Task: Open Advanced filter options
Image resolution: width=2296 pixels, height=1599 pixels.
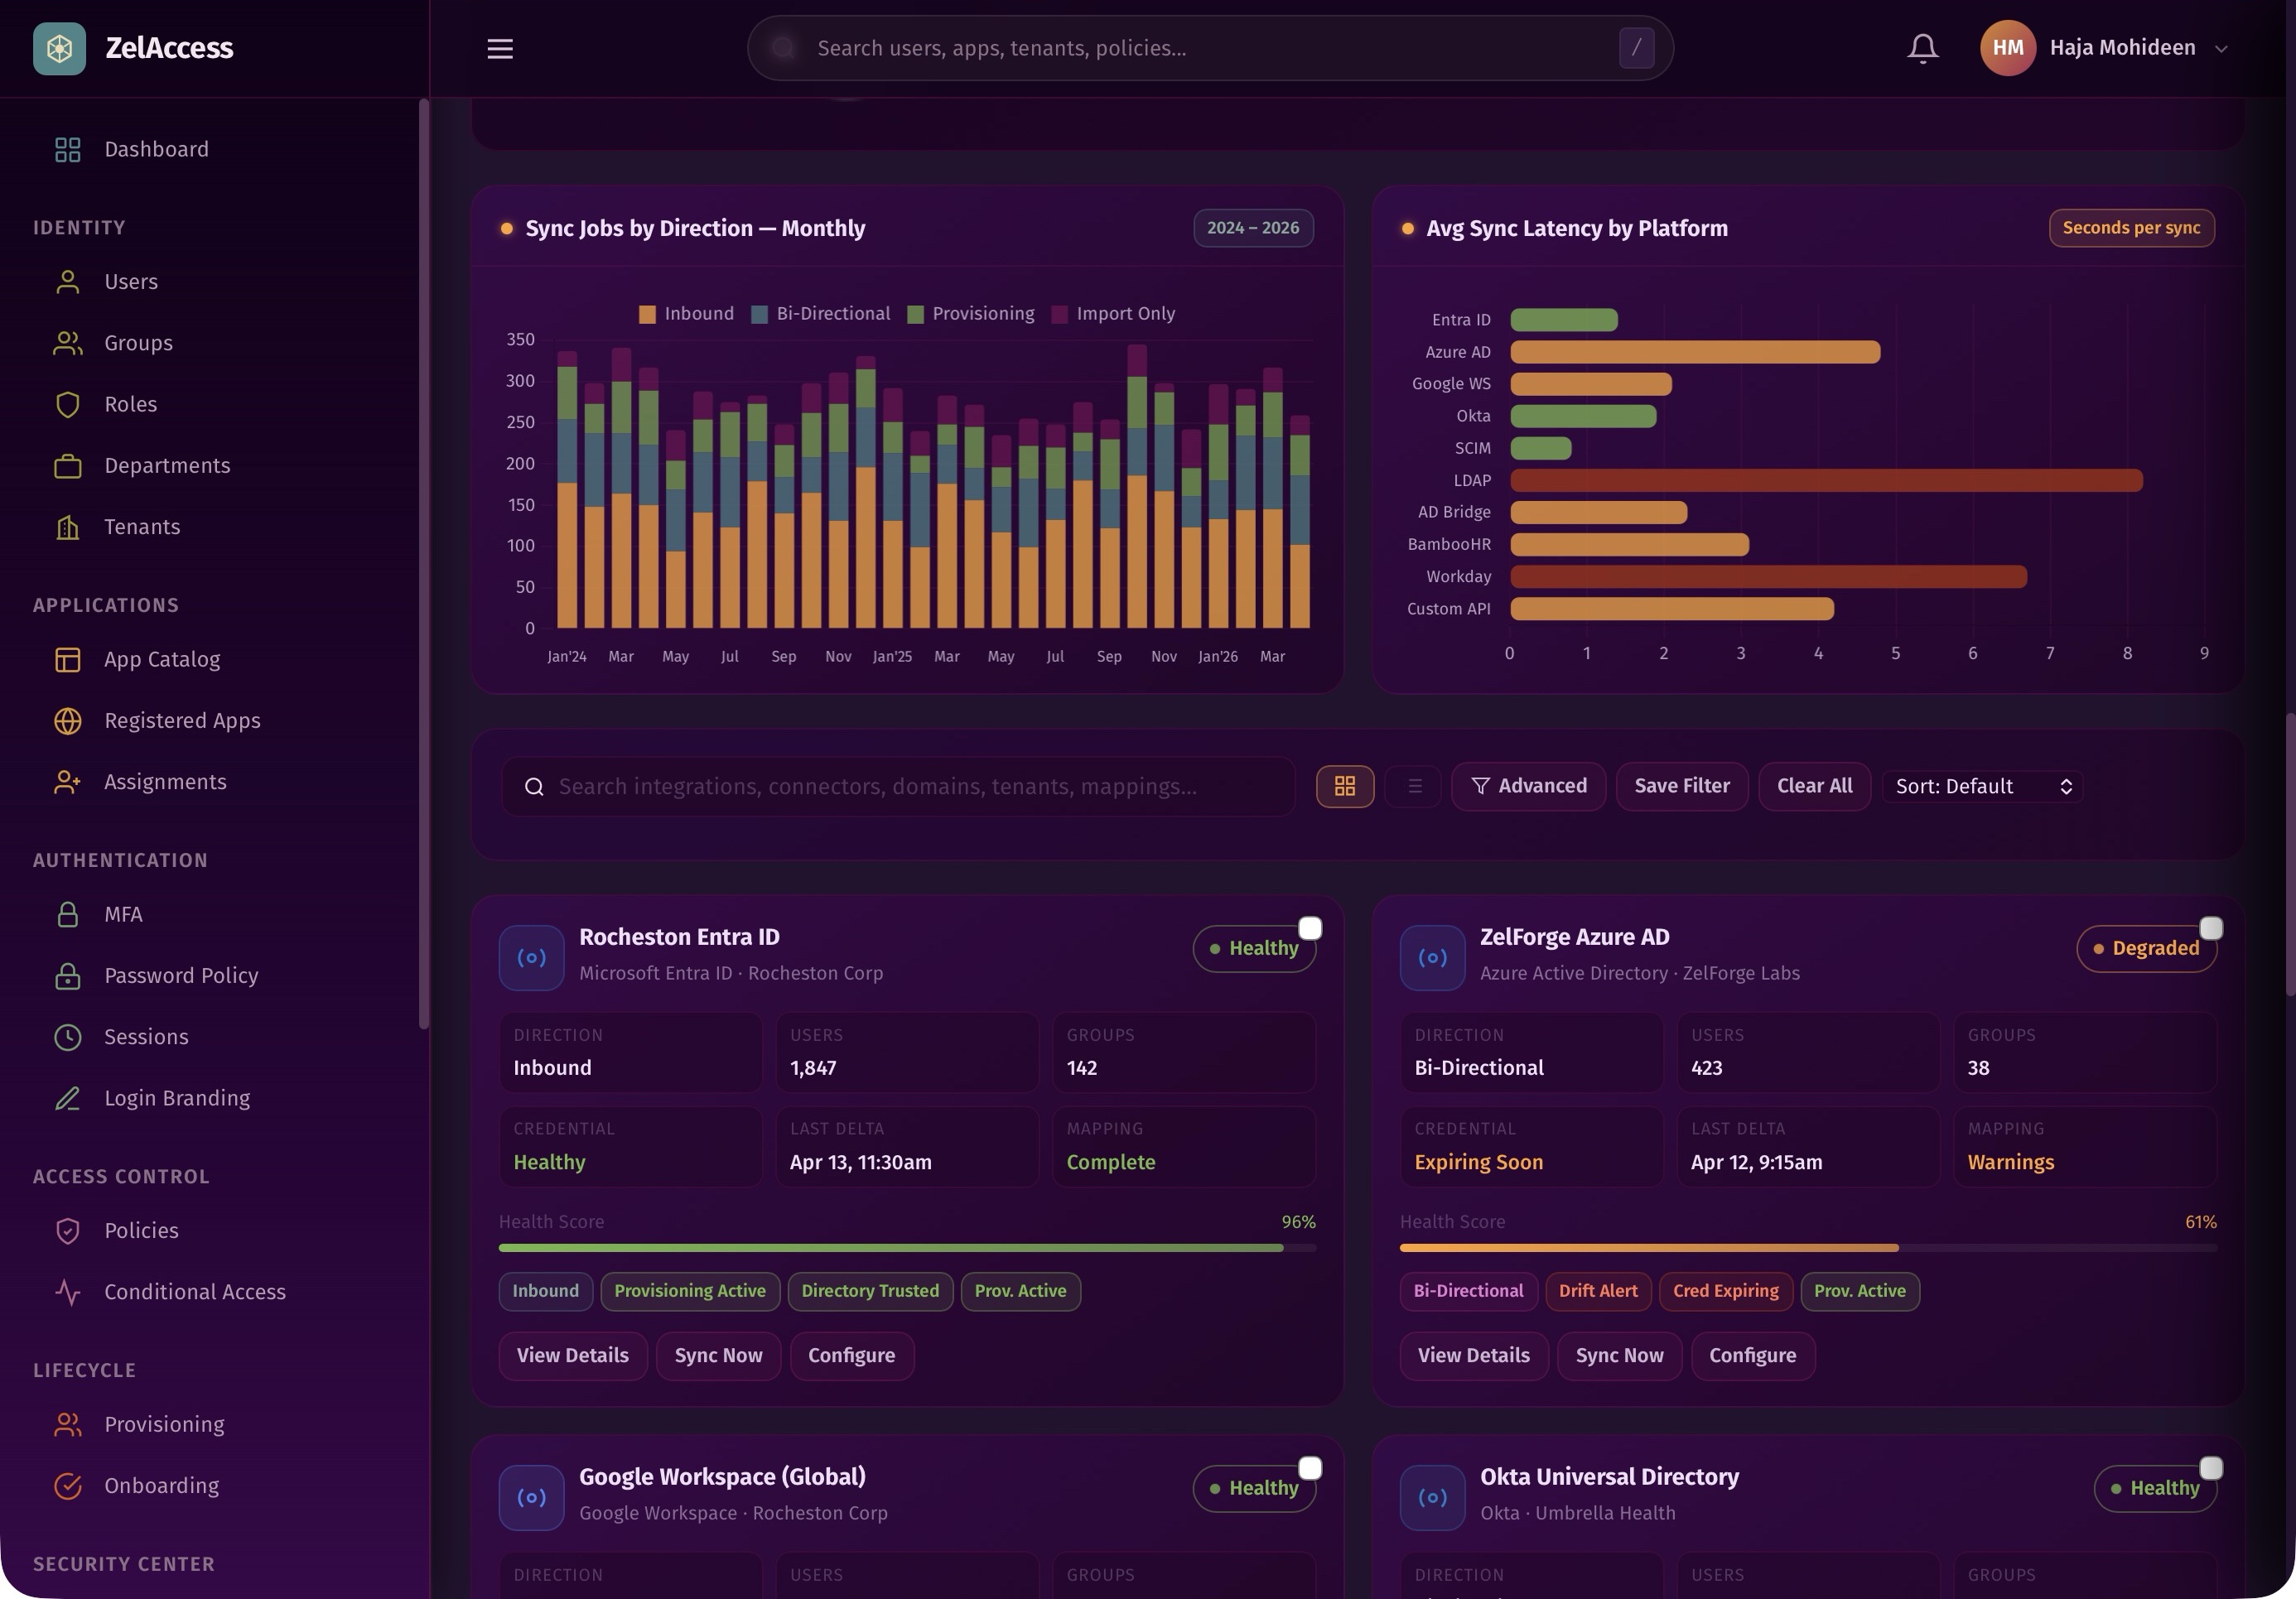Action: 1528,786
